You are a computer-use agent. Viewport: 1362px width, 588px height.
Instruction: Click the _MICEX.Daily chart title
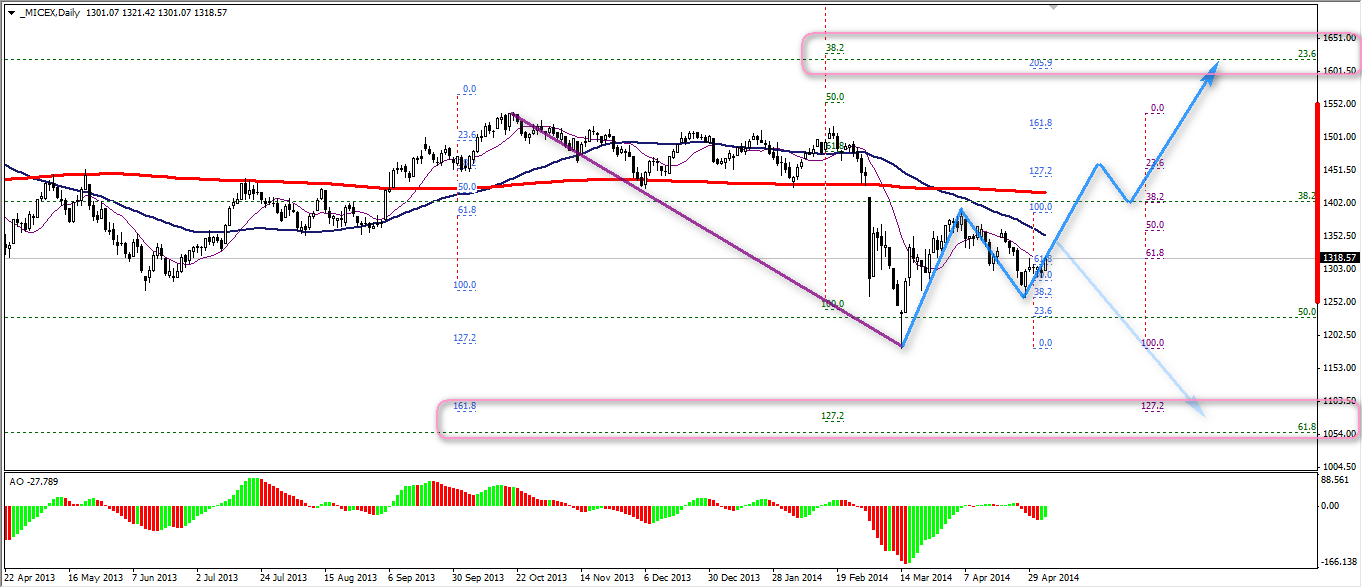coord(49,11)
